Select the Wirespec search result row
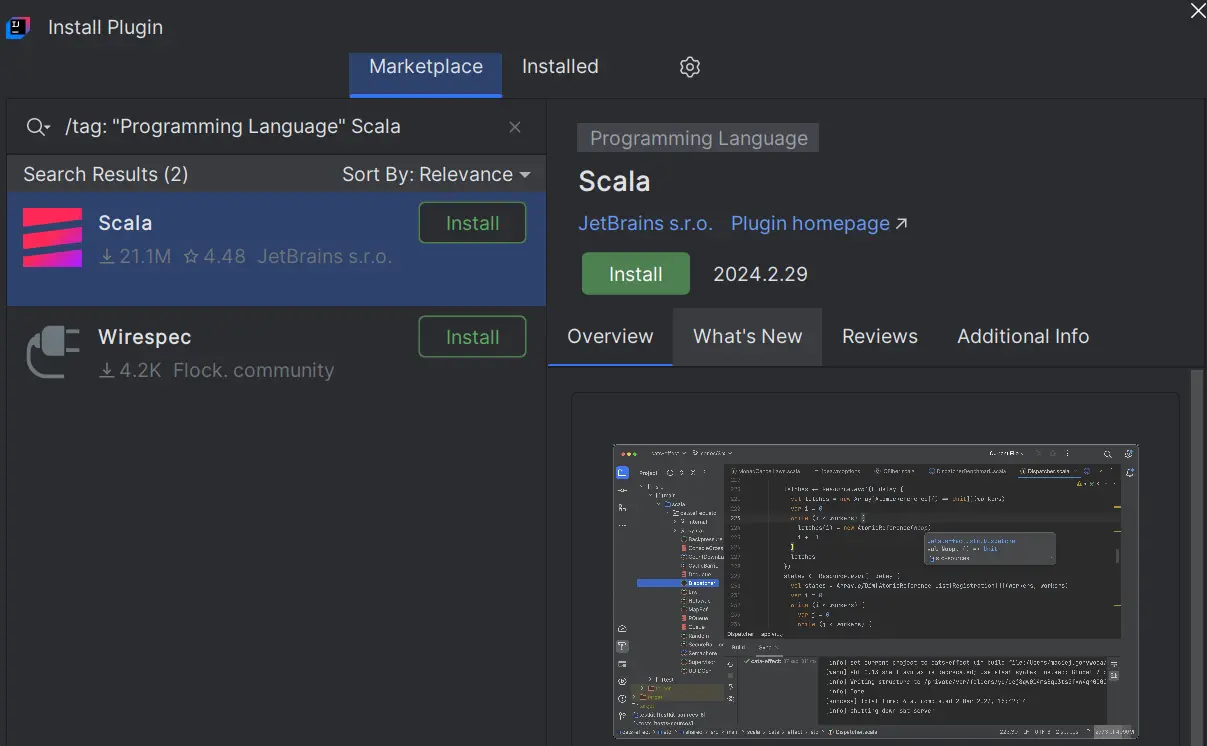This screenshot has width=1207, height=746. 276,352
